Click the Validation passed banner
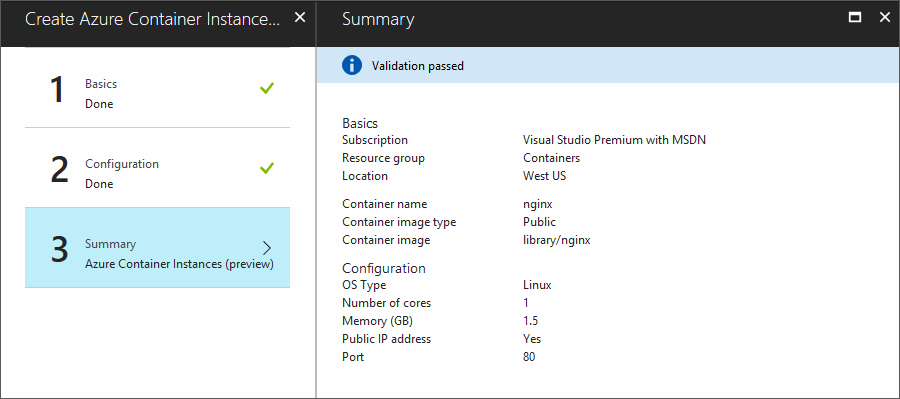Screen dimensions: 900x399 [608, 65]
